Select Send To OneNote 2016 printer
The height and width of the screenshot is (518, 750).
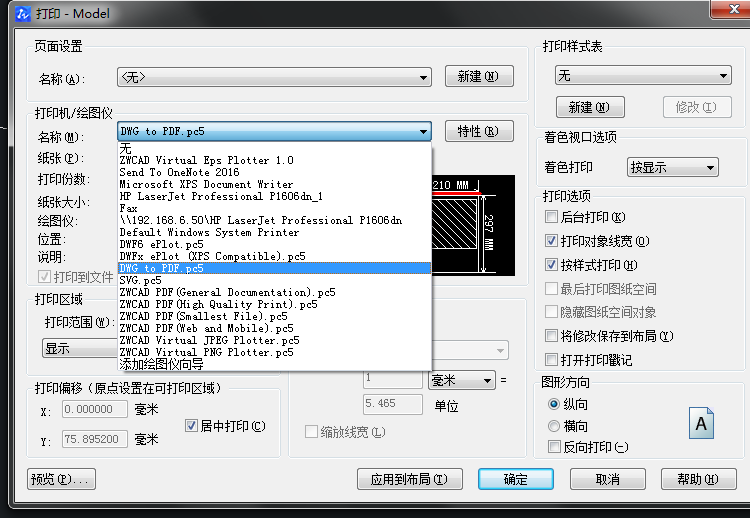(275, 172)
